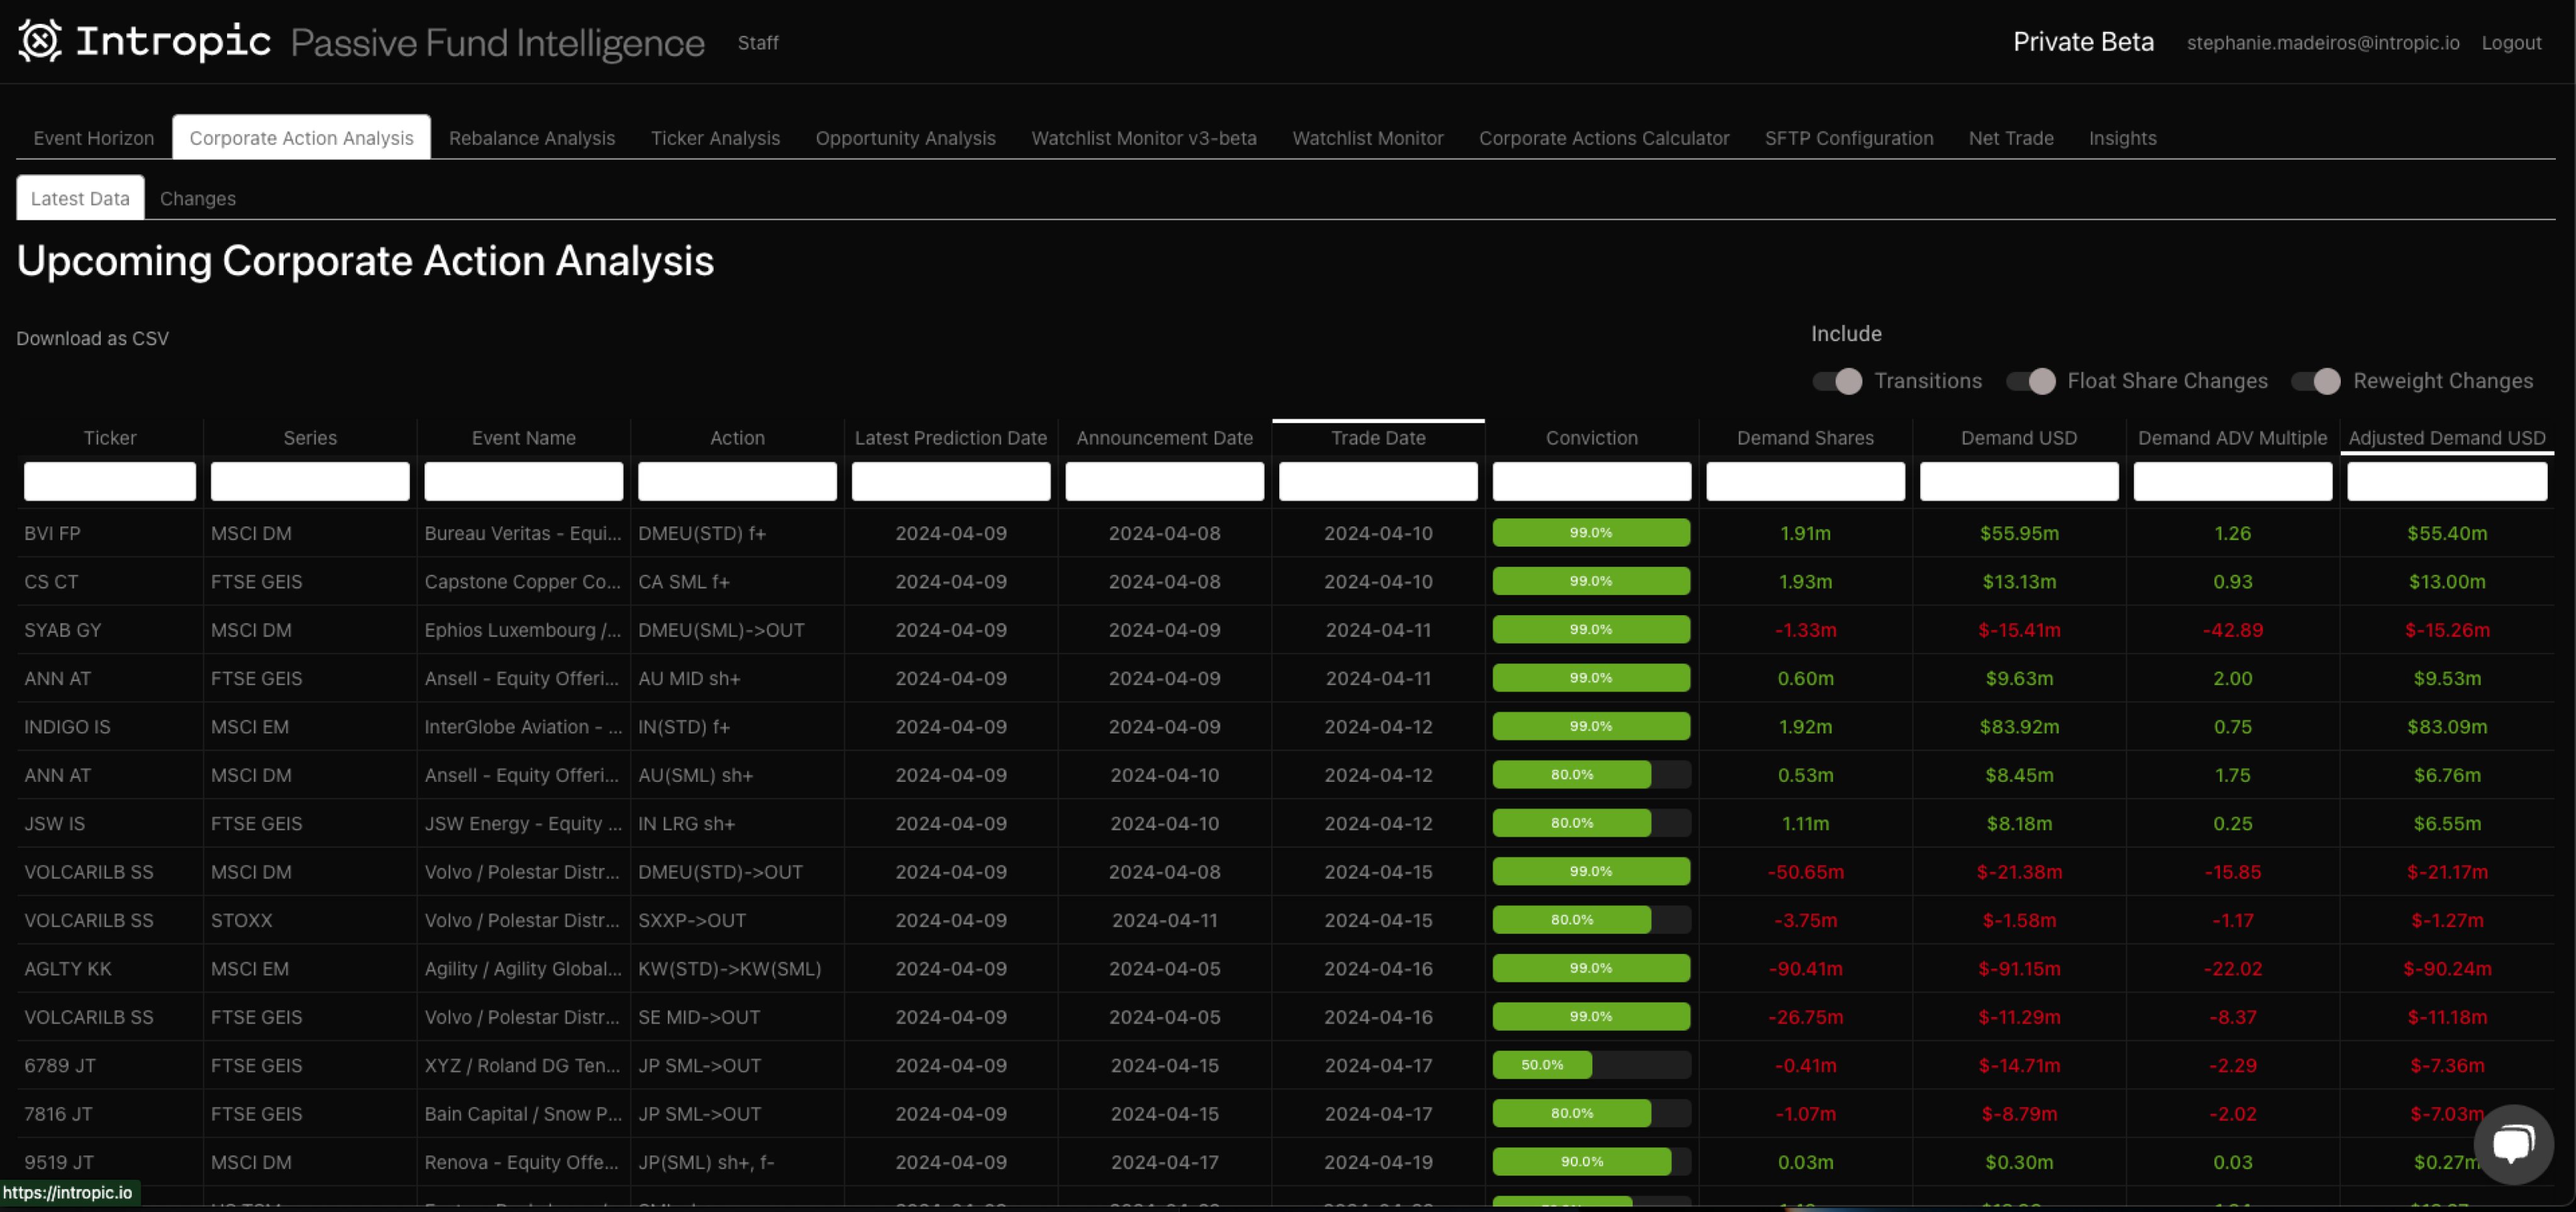Click the Intropic logo icon
Screen dimensions: 2576x1212
(x=40, y=41)
